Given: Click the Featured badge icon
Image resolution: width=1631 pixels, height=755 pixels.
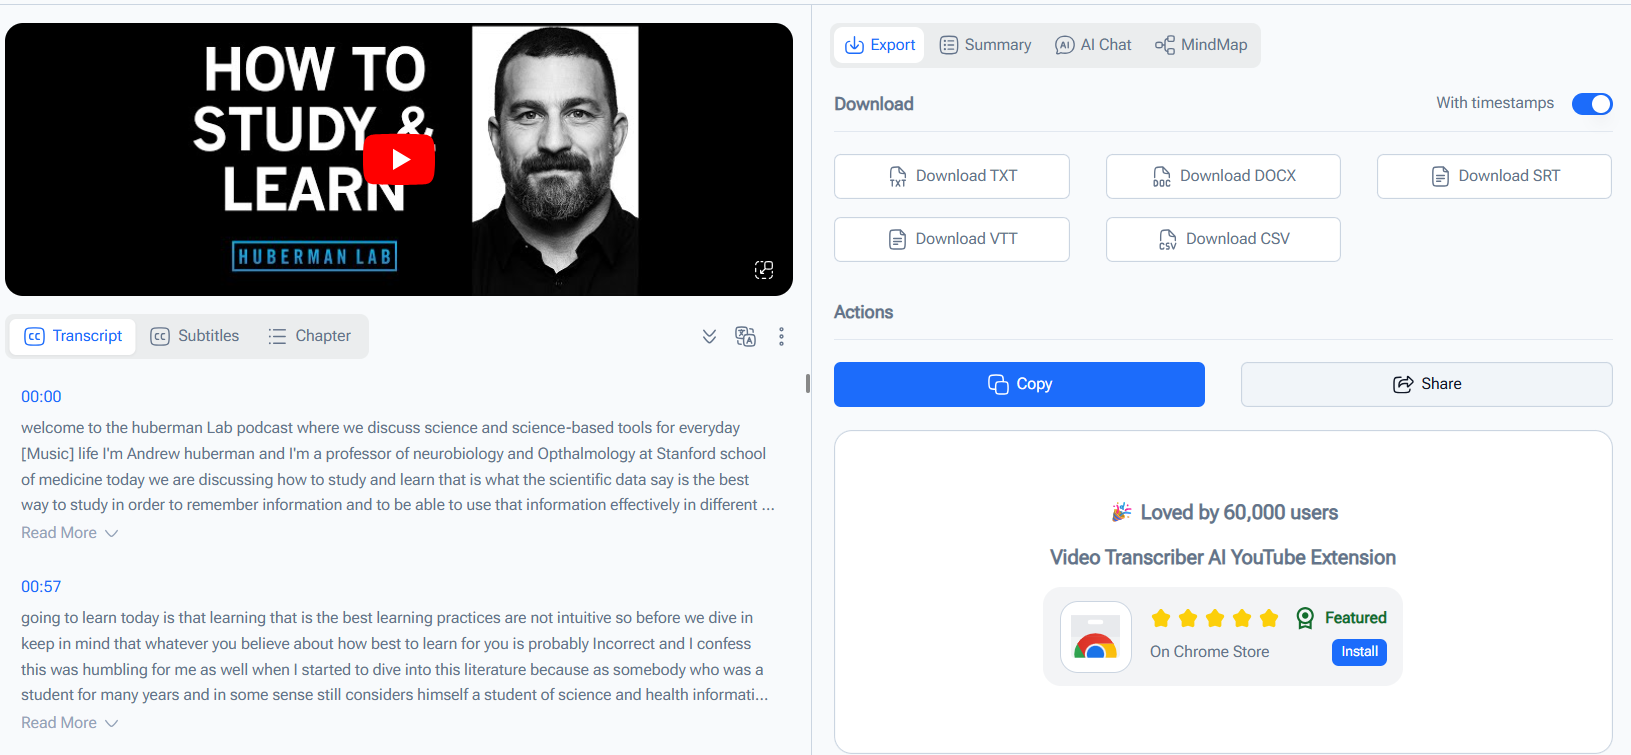Looking at the screenshot, I should click(1305, 618).
